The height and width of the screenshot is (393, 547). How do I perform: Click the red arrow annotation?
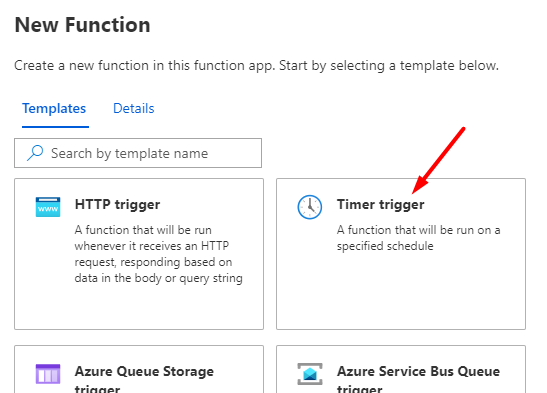point(439,160)
